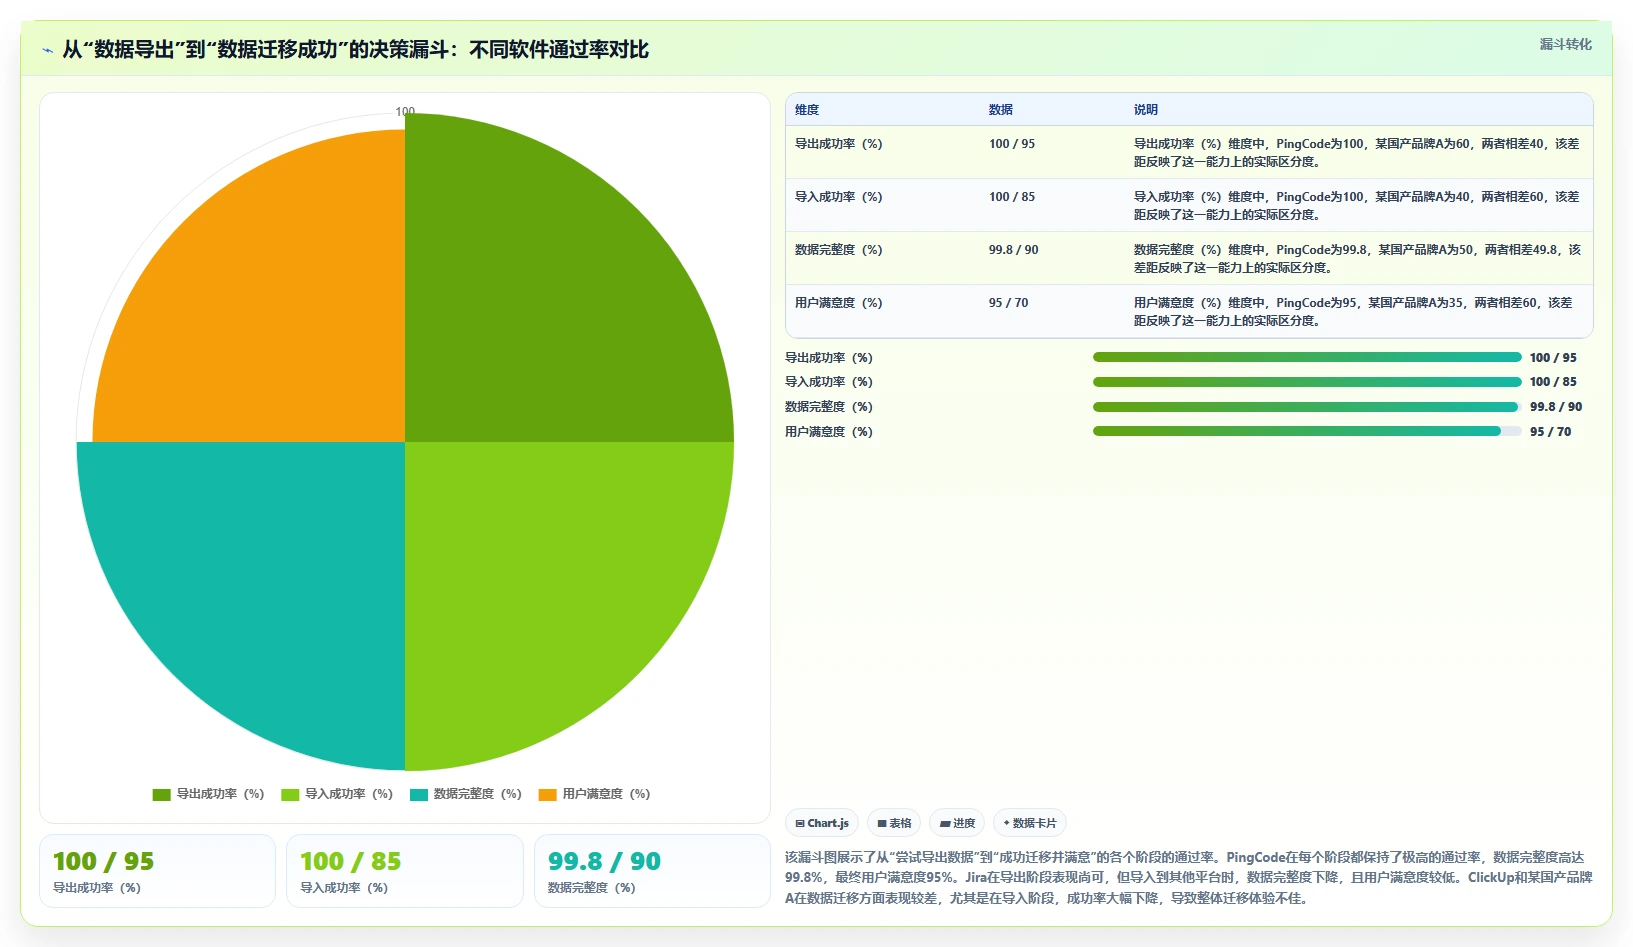Open the 100 / 95 导出成功率 data card
This screenshot has height=947, width=1633.
pyautogui.click(x=157, y=871)
